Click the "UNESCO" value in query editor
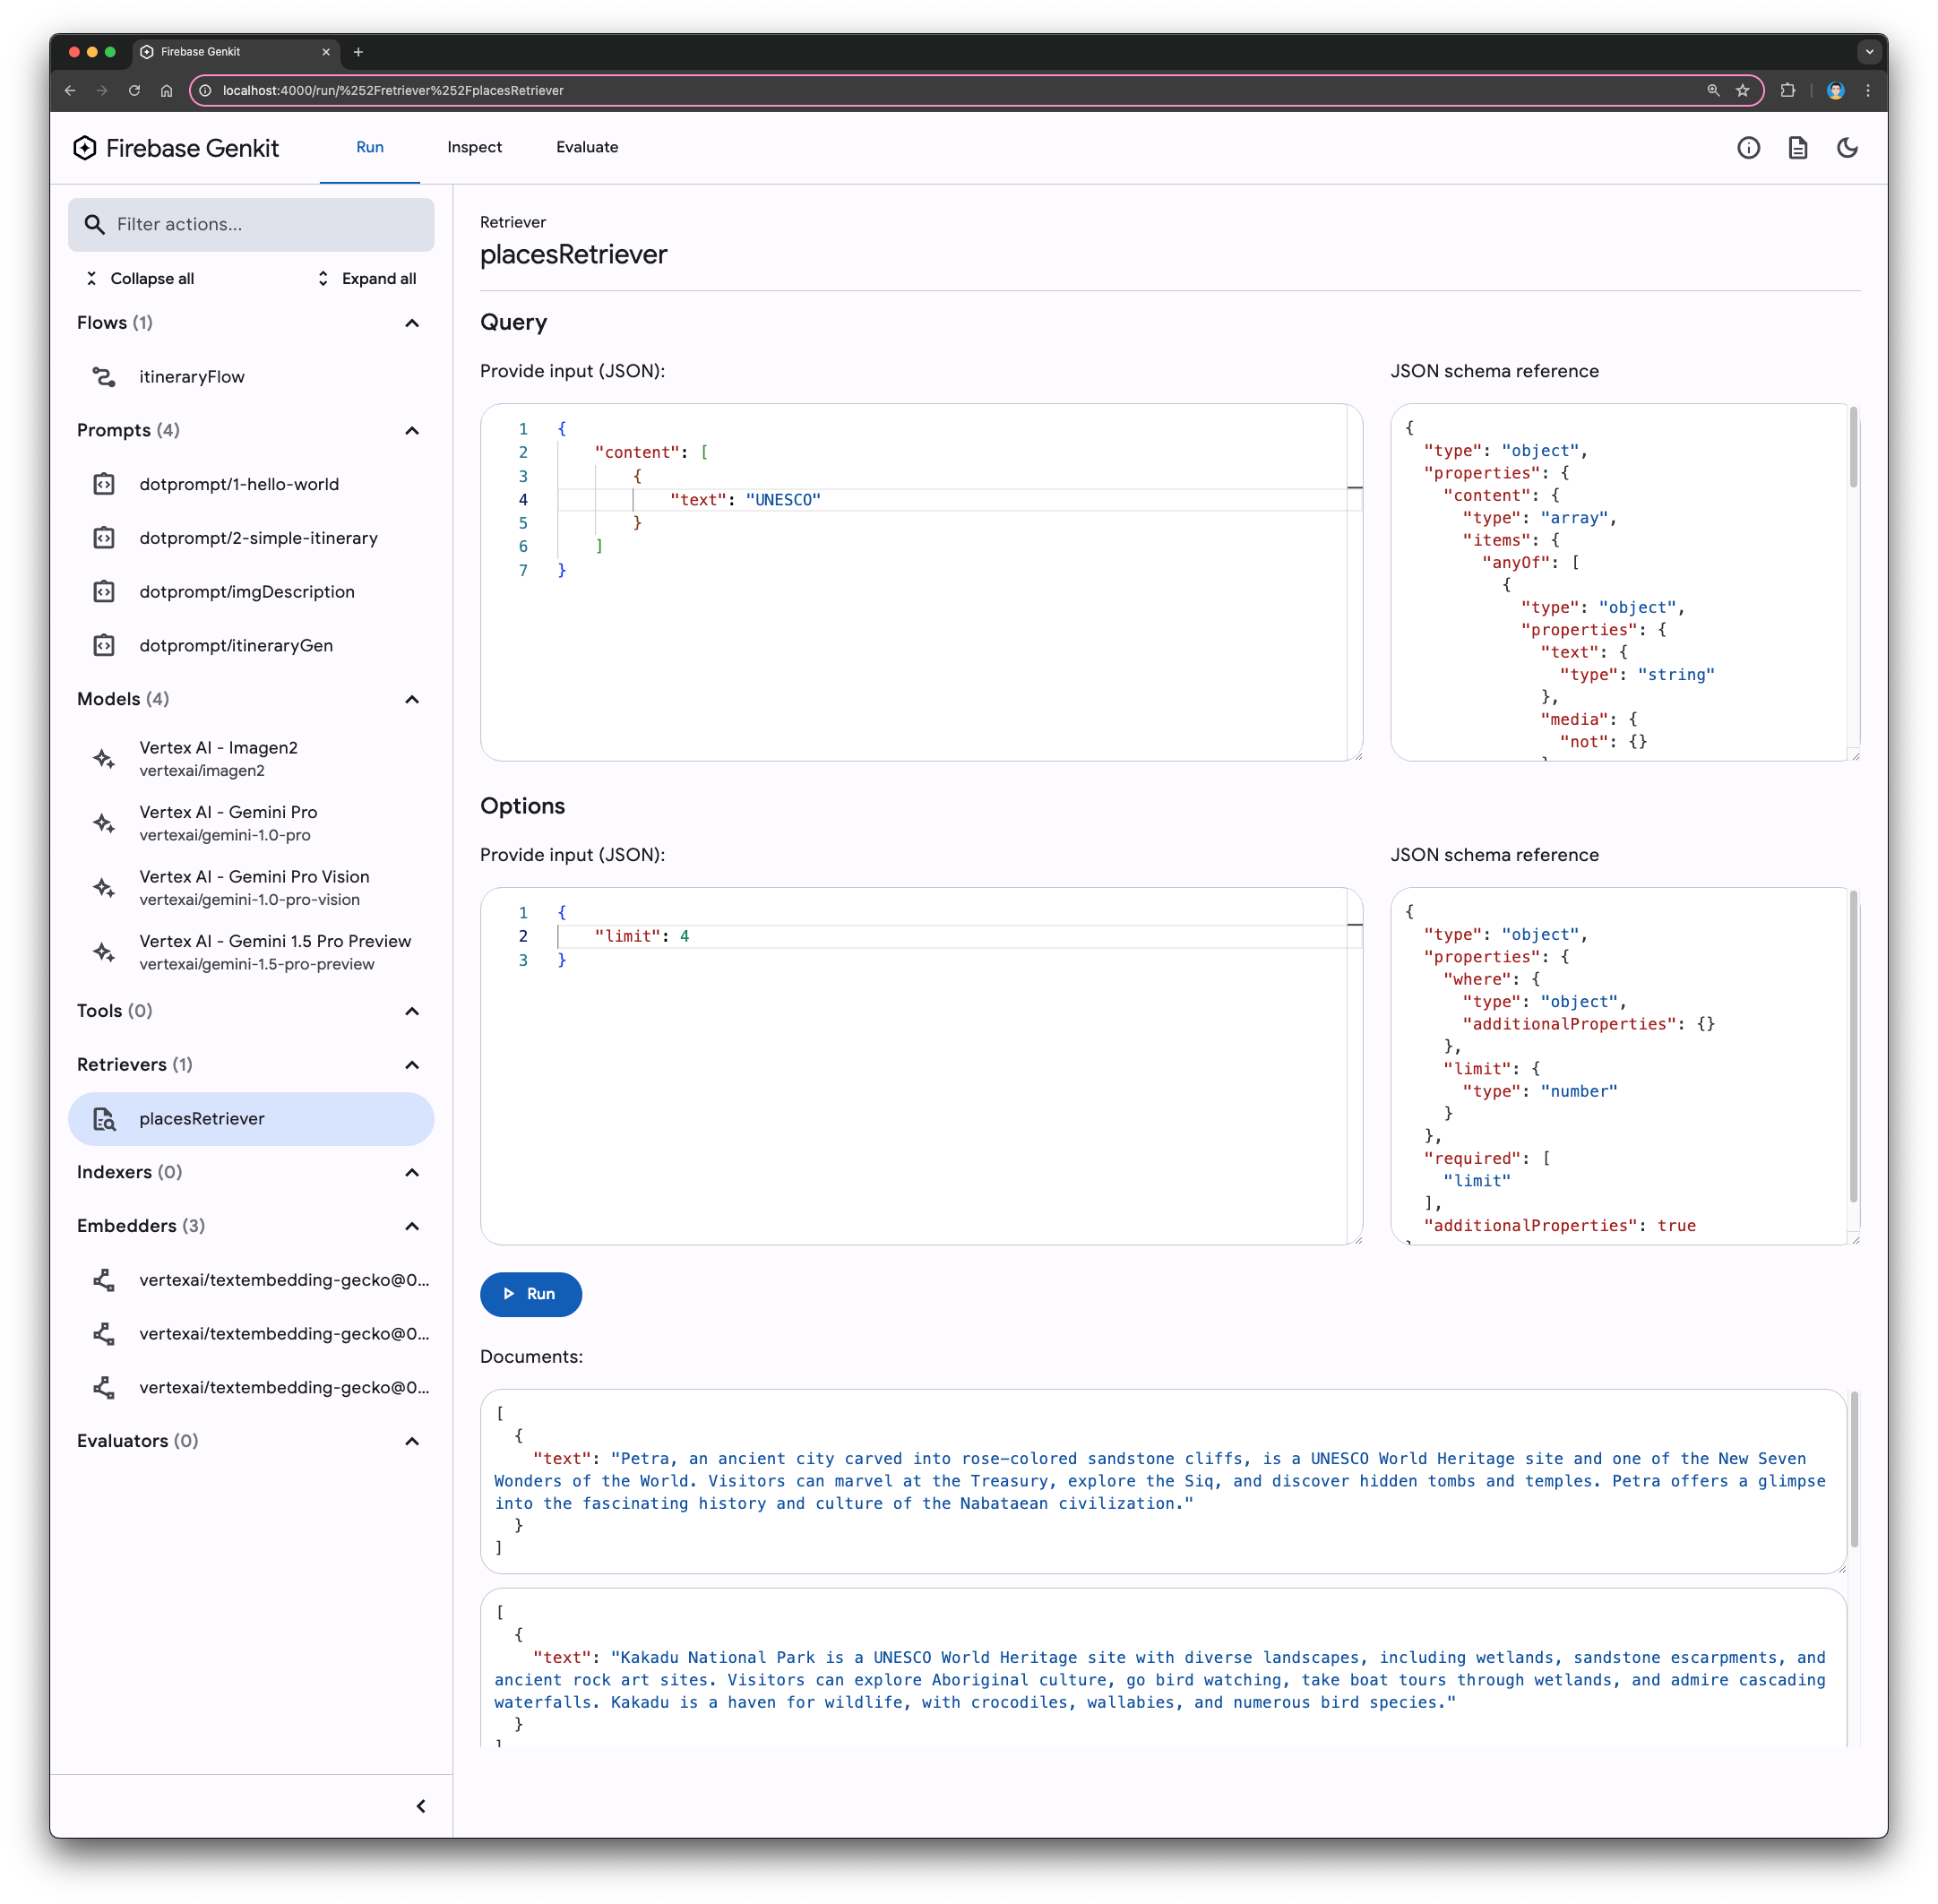 [783, 499]
